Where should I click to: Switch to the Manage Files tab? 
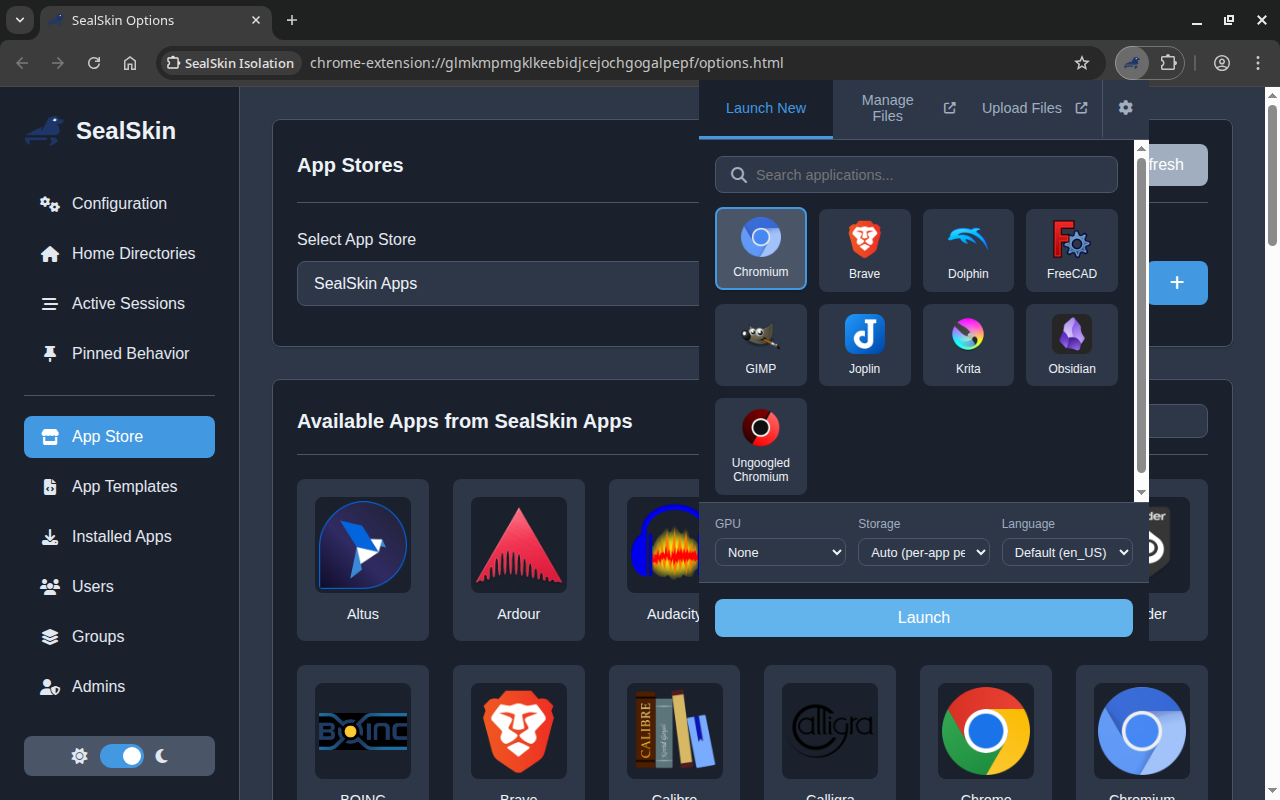click(887, 107)
